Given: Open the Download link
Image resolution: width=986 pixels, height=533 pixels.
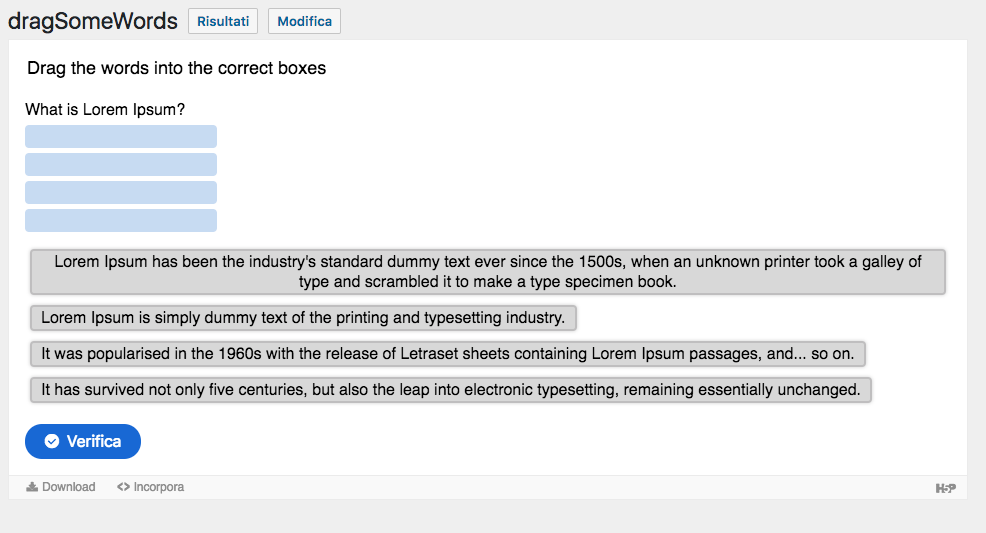Looking at the screenshot, I should 61,486.
